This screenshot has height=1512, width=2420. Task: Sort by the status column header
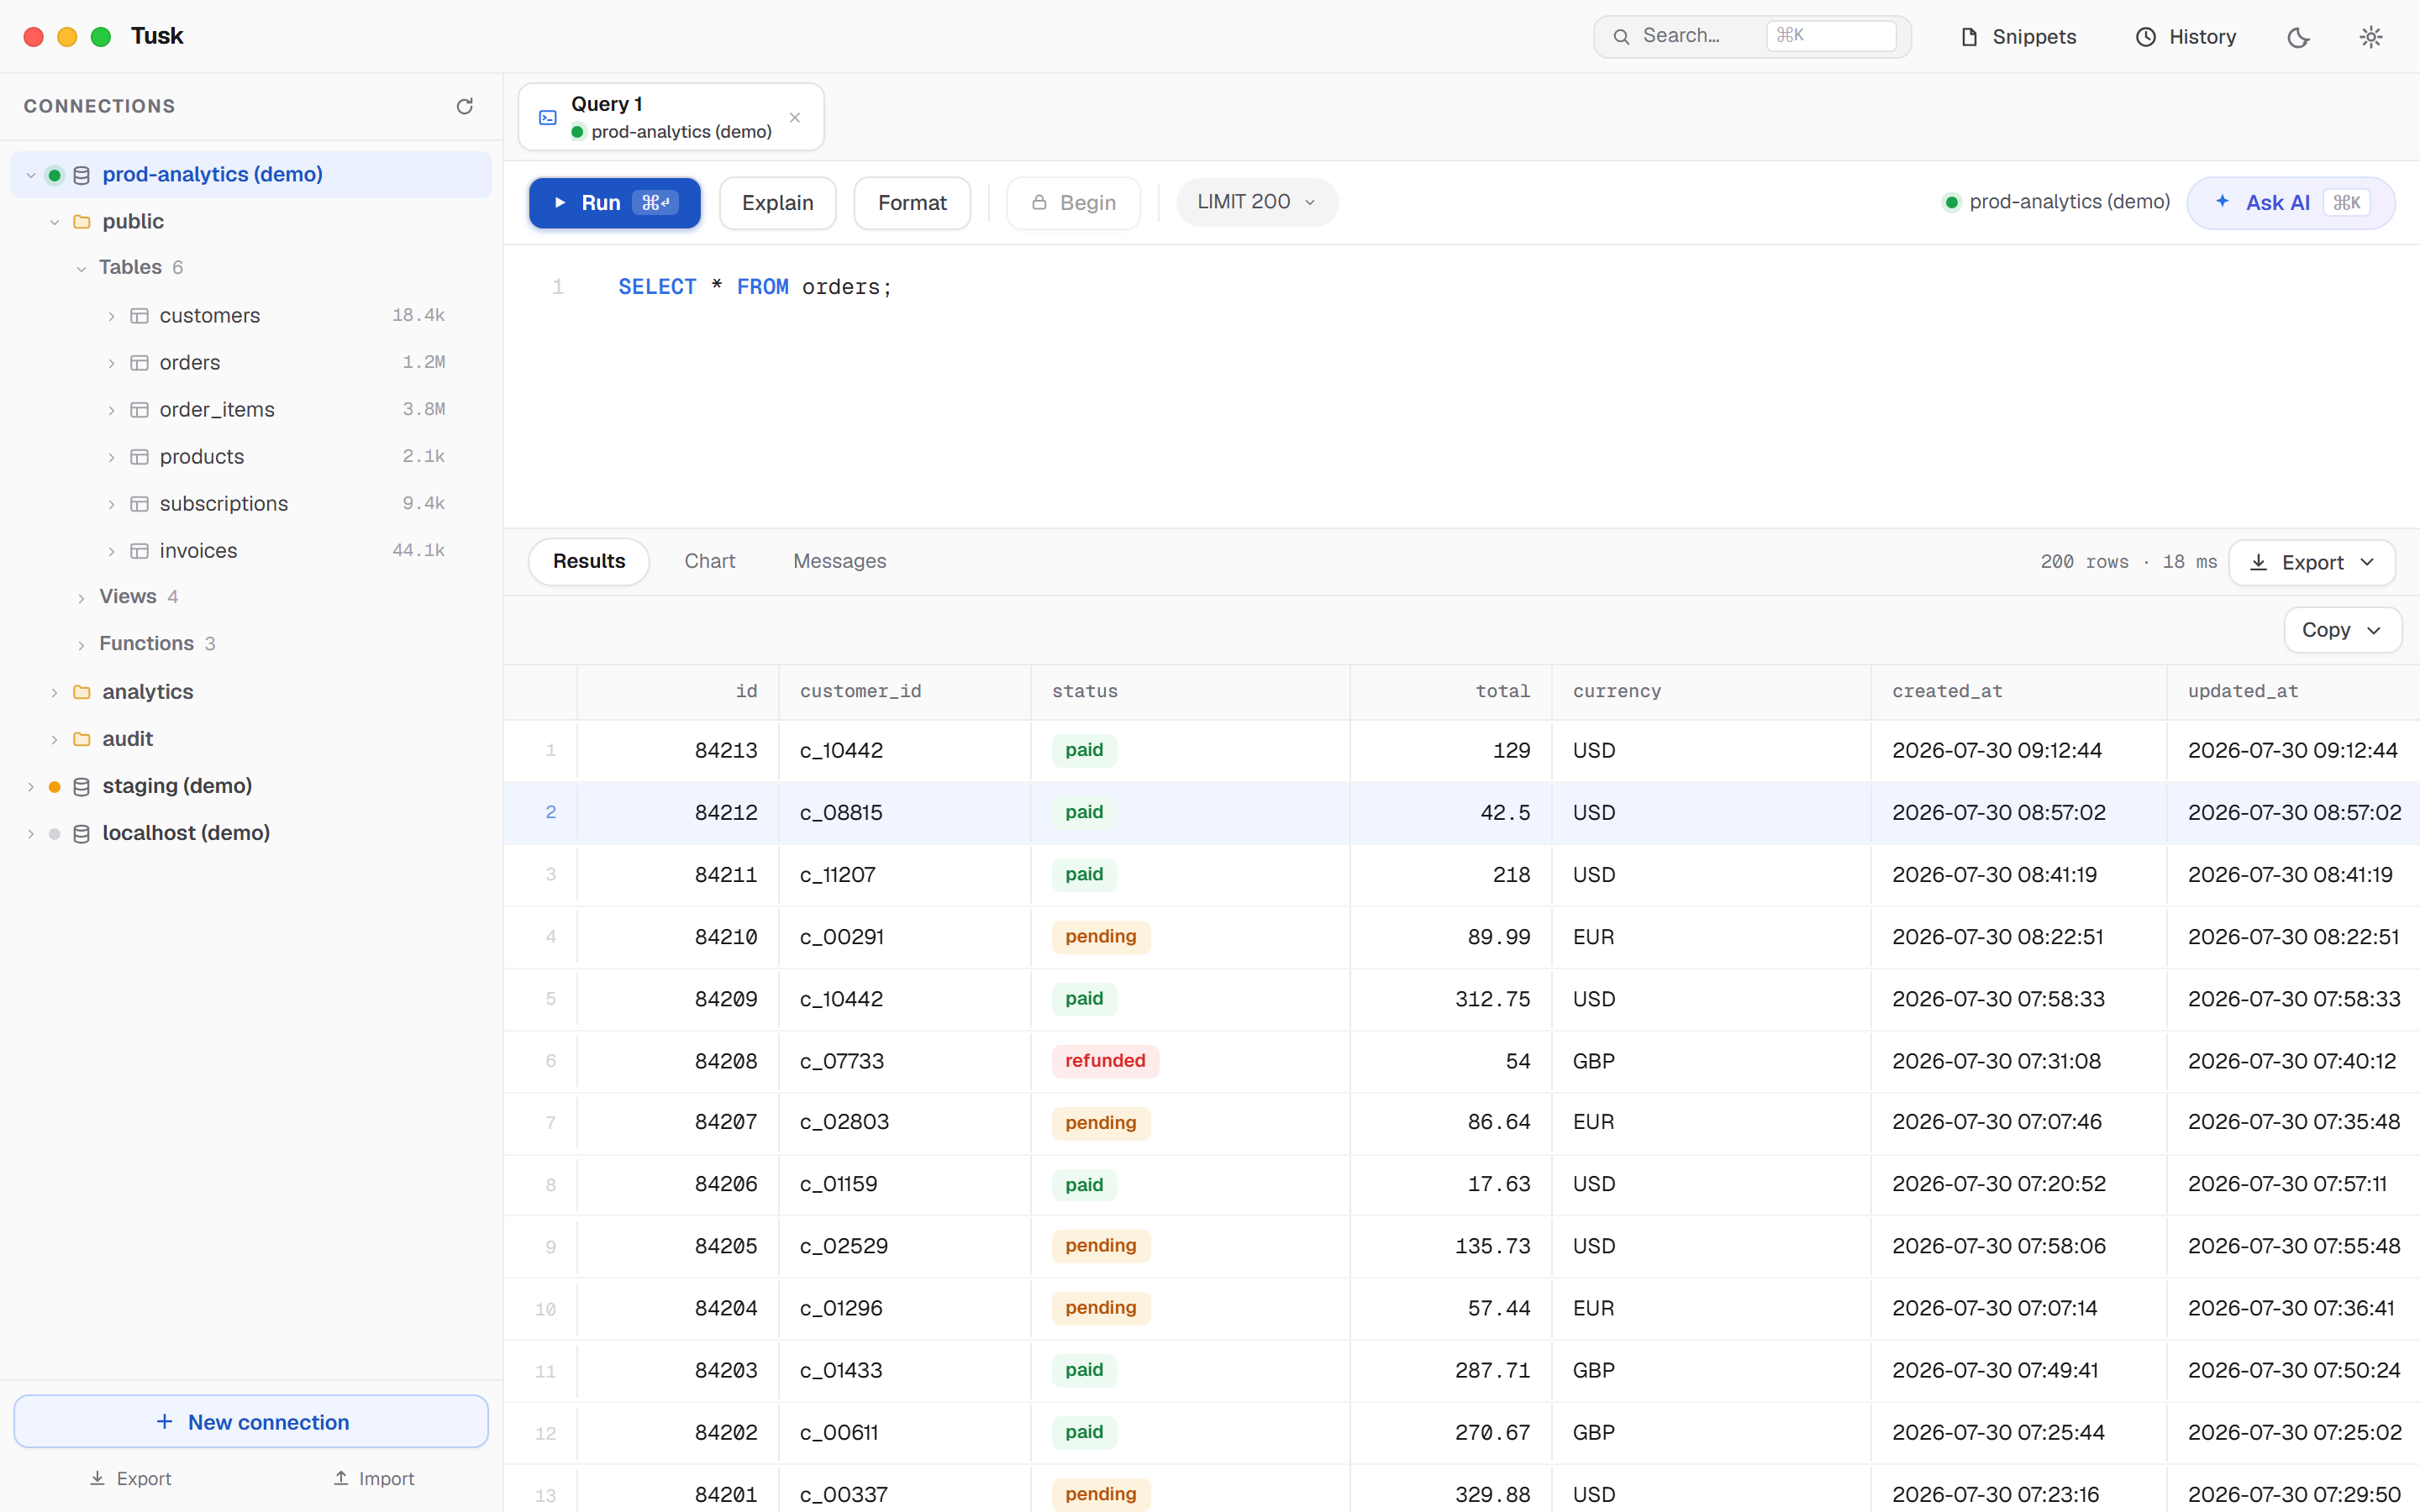coord(1190,691)
